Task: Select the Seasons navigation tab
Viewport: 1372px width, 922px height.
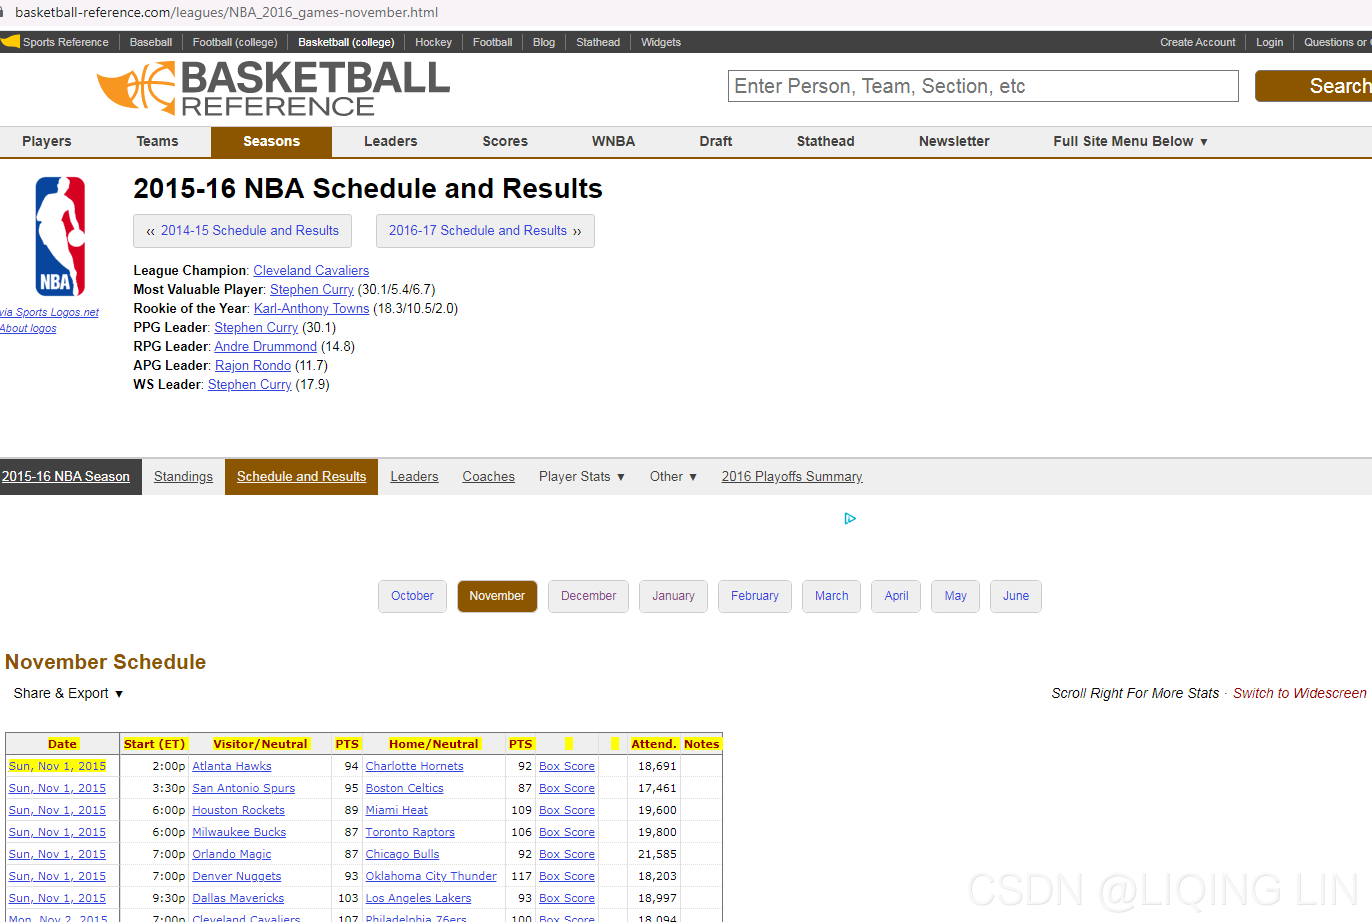Action: (x=271, y=141)
